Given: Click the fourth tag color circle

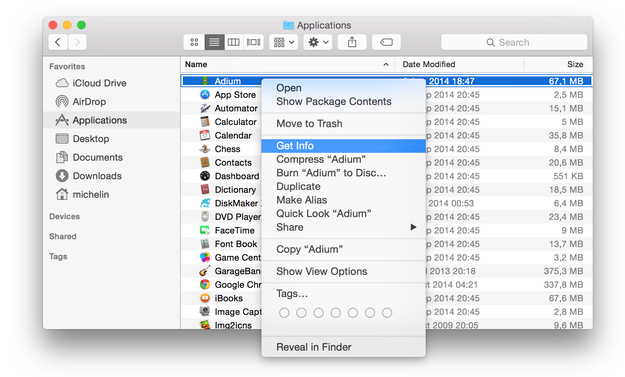Looking at the screenshot, I should (x=336, y=313).
